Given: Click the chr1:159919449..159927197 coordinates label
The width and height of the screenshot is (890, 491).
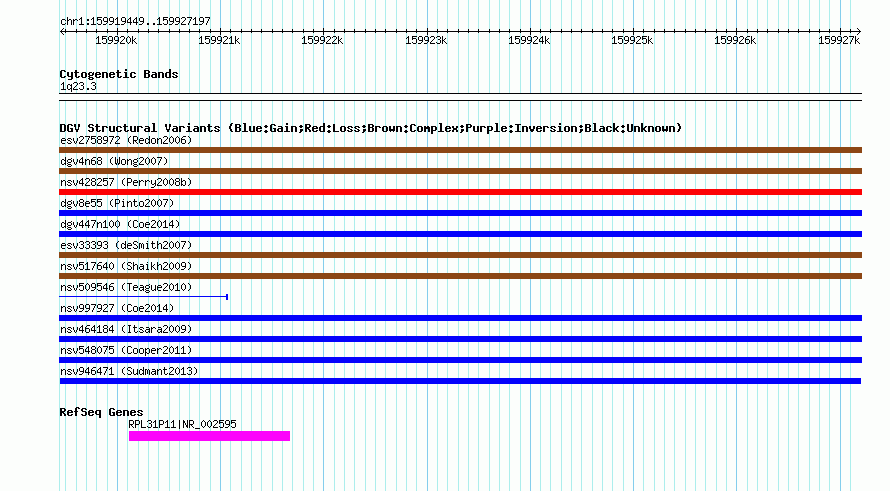Looking at the screenshot, I should (x=135, y=21).
